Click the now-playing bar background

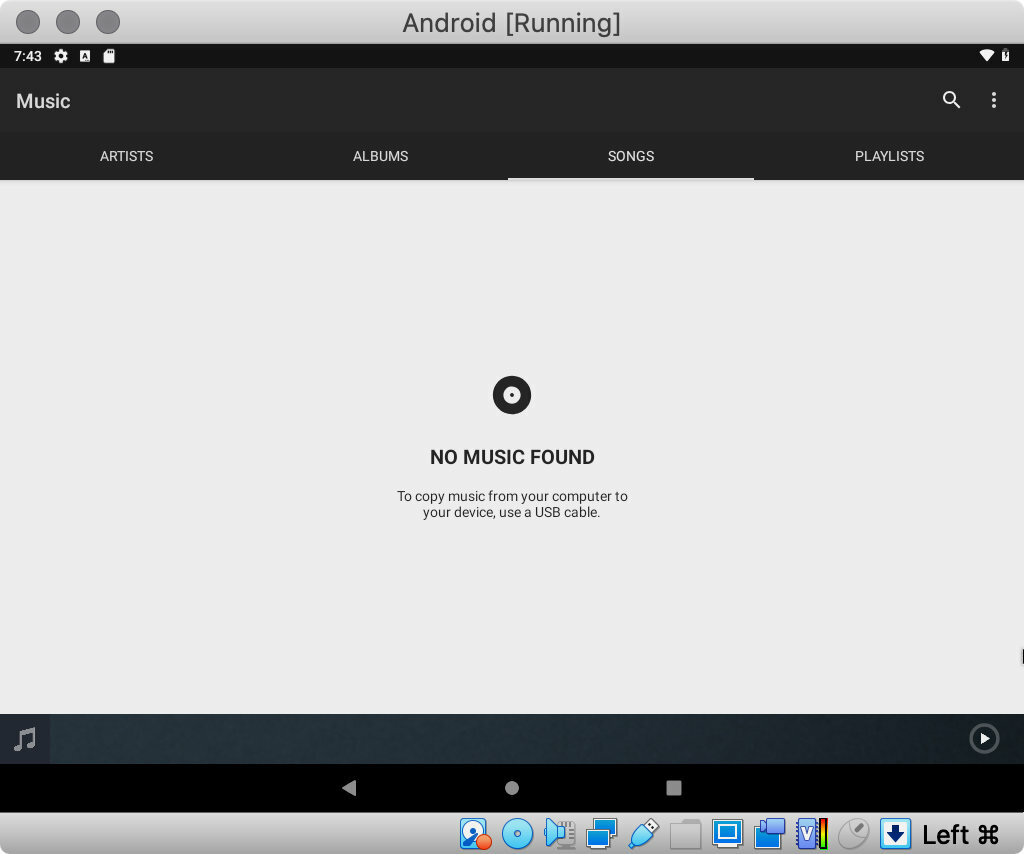point(500,739)
